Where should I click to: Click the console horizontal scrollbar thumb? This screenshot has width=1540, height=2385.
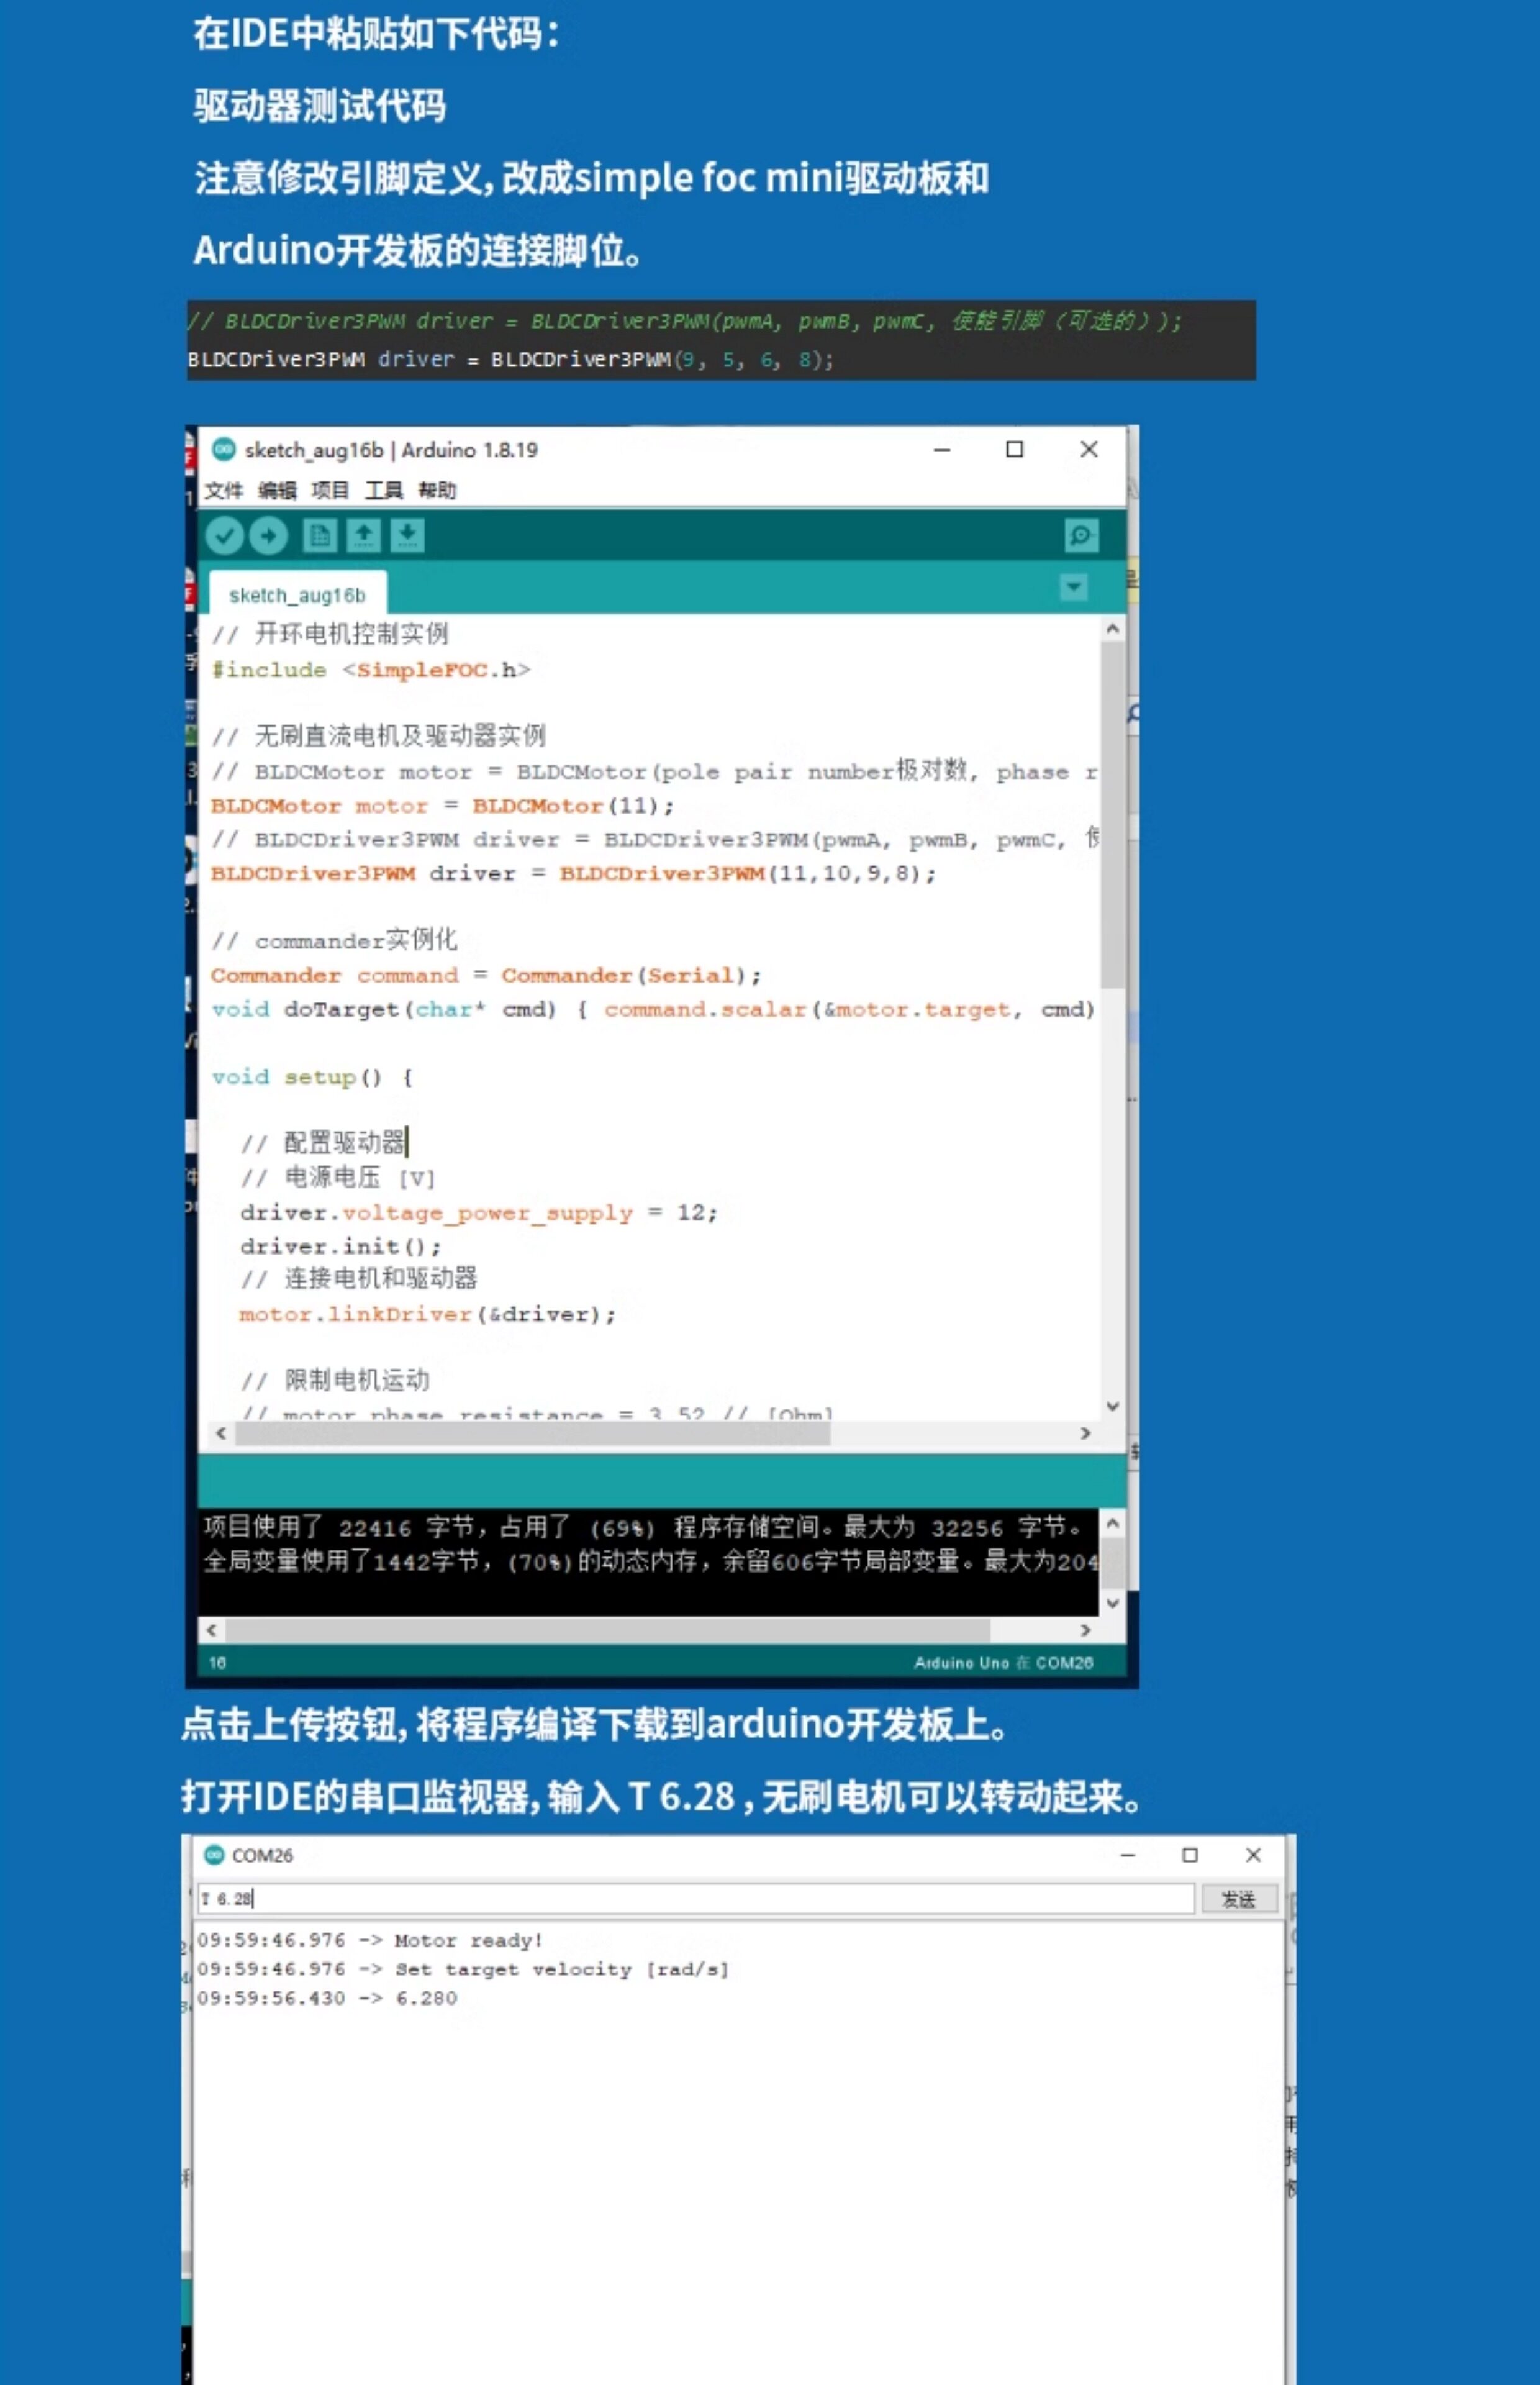point(608,1630)
